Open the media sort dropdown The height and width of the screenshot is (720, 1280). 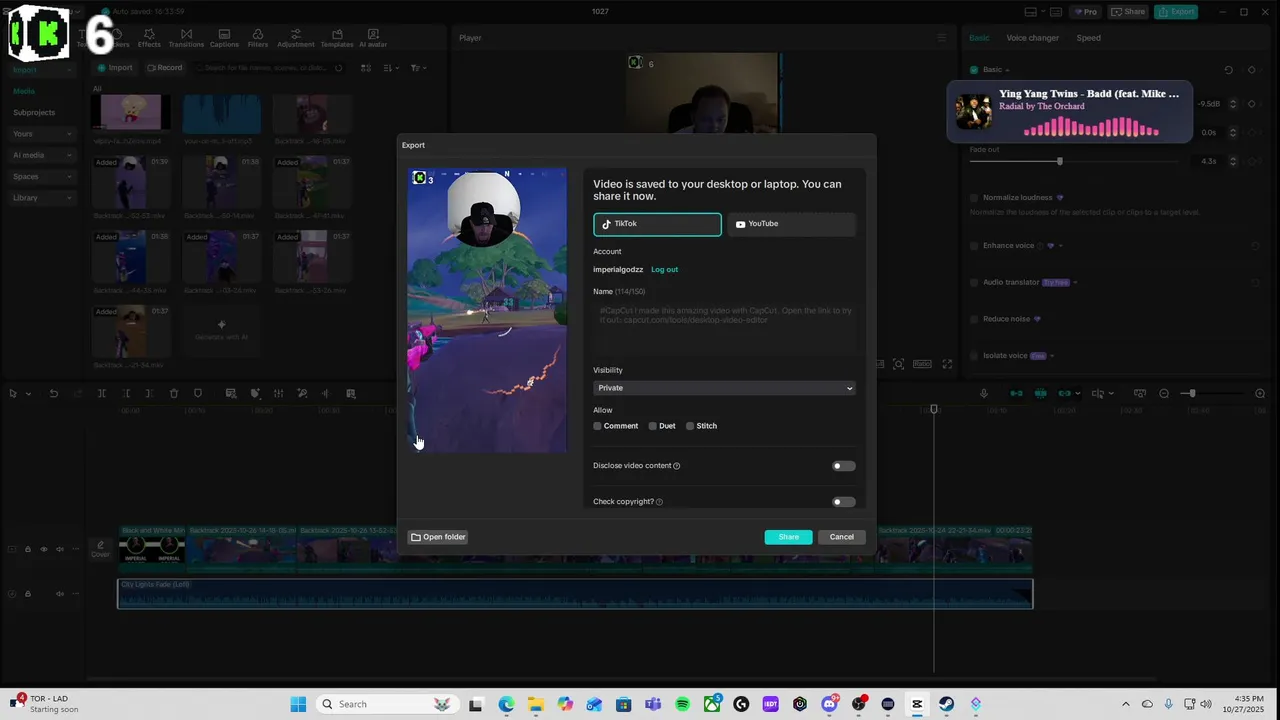391,68
